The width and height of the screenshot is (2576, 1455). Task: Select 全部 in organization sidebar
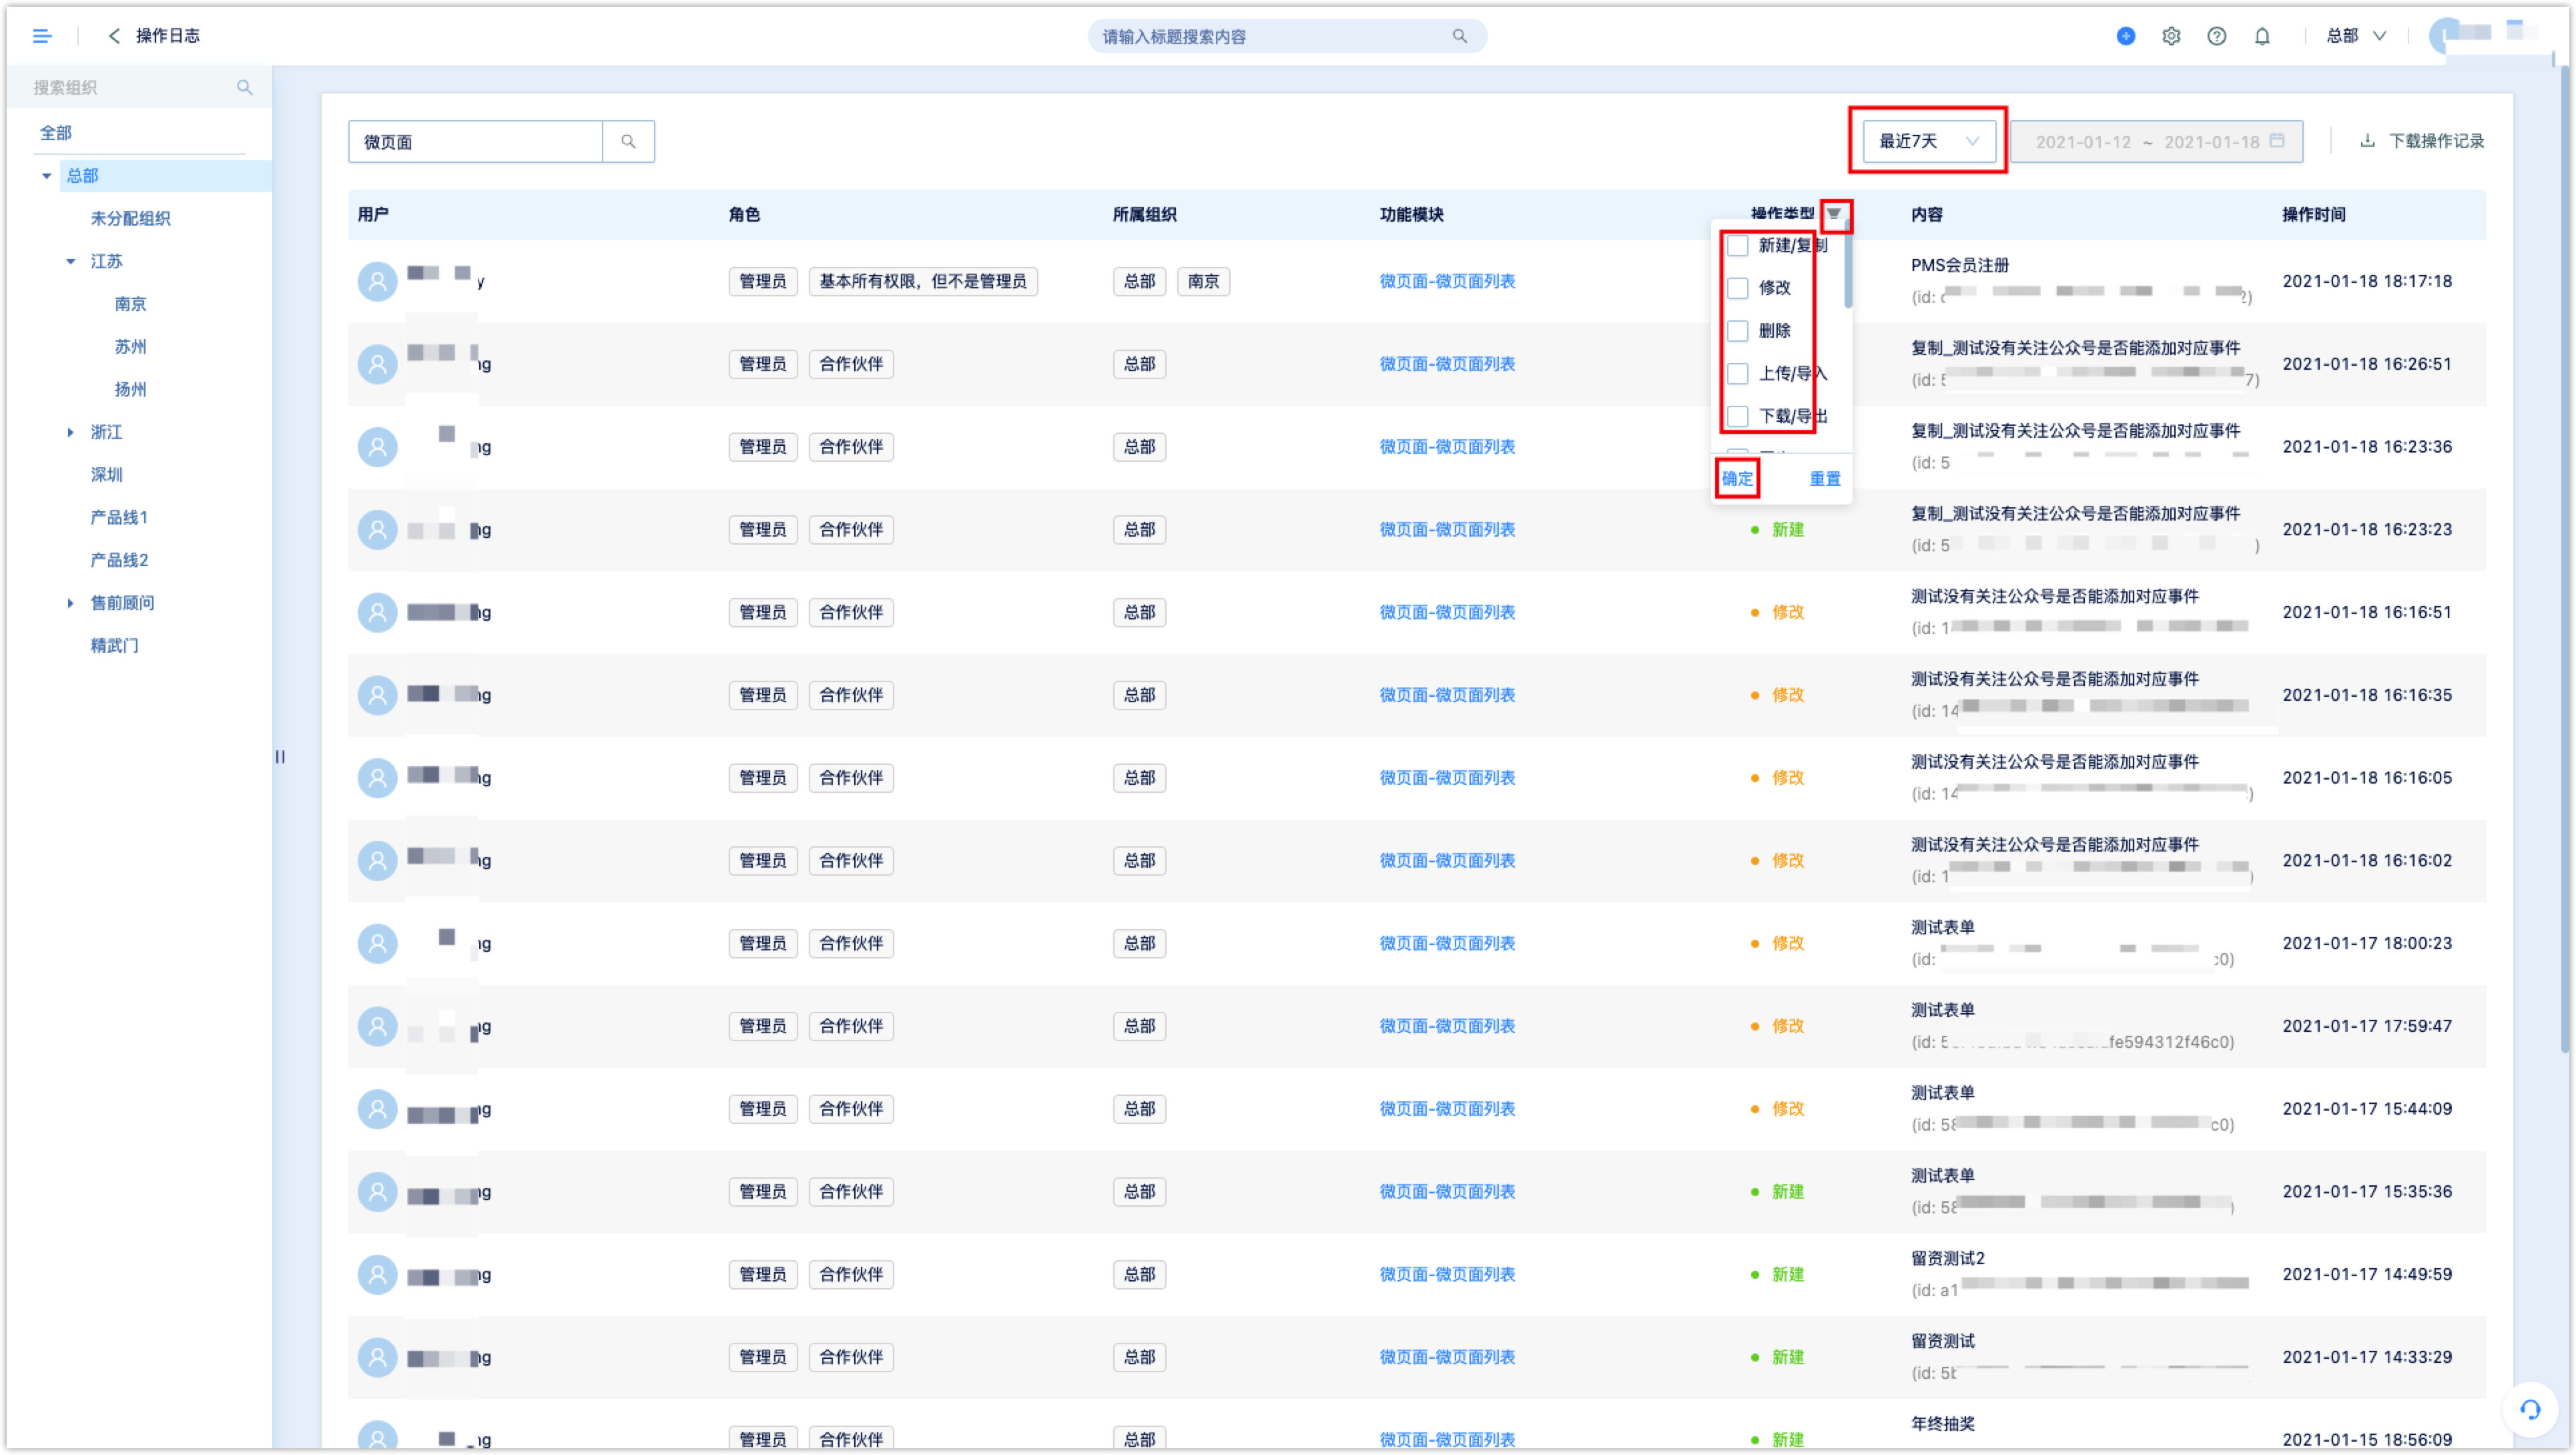click(x=56, y=133)
